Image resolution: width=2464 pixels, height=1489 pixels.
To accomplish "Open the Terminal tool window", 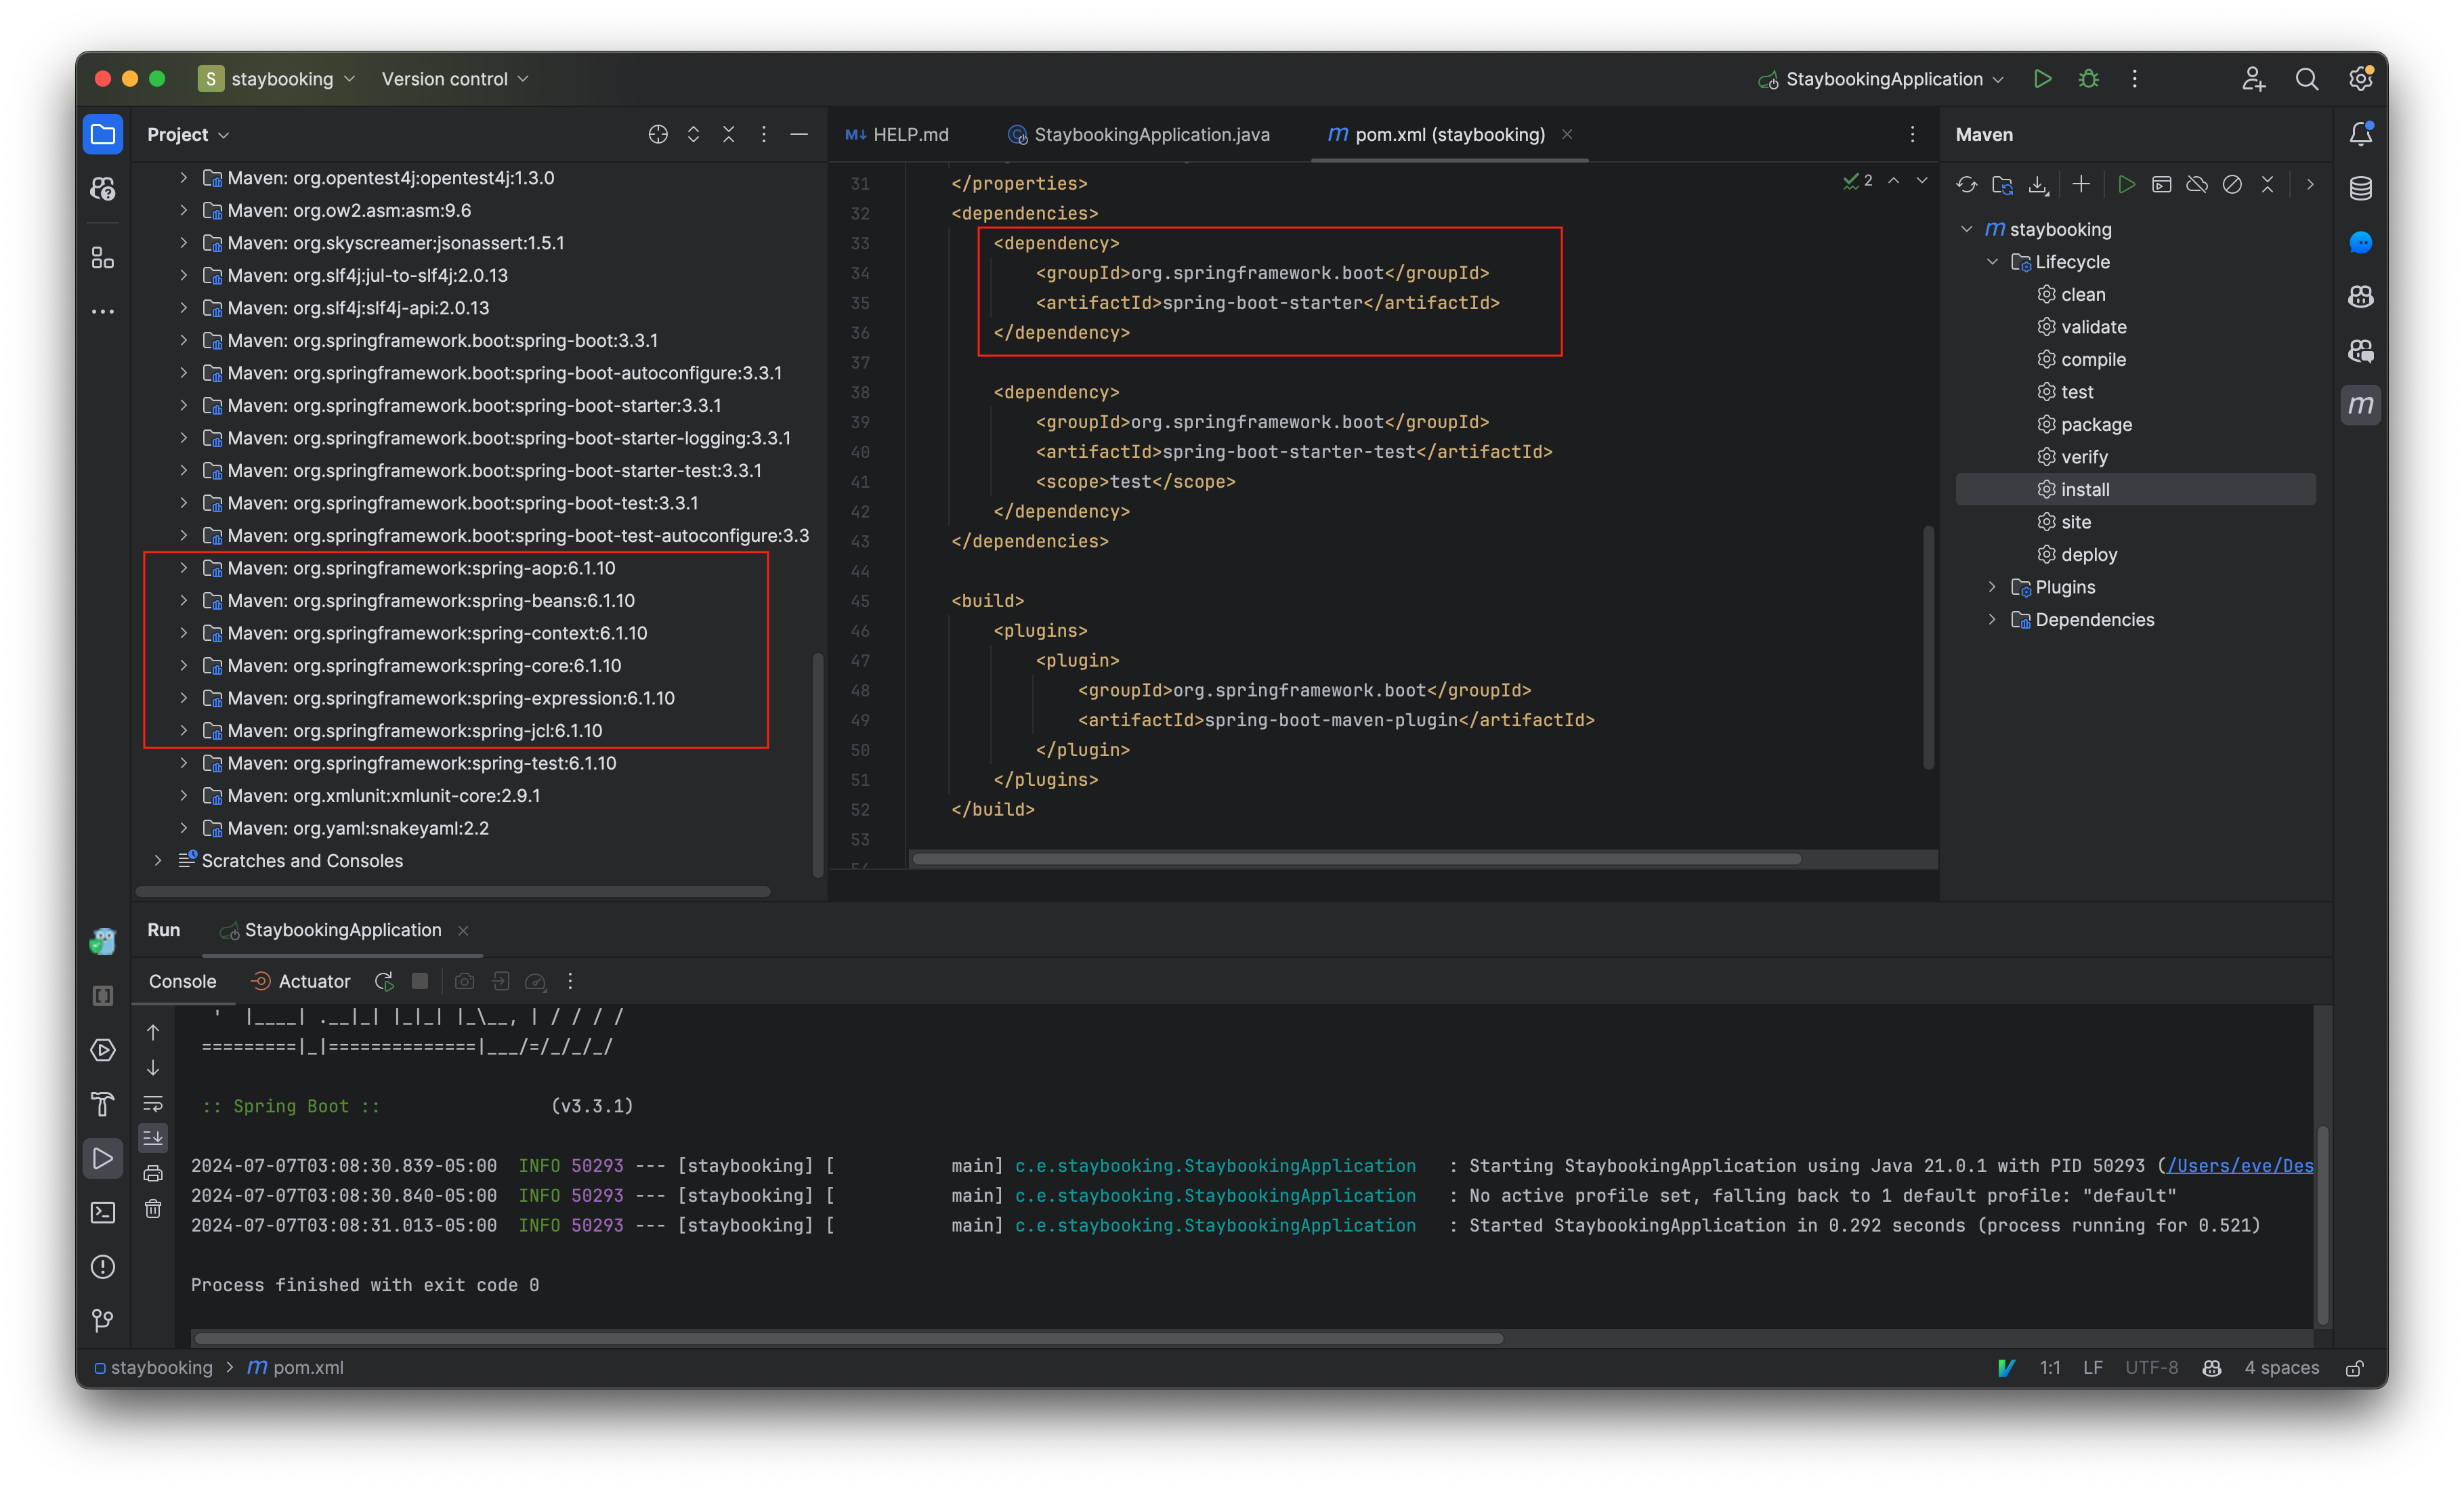I will [103, 1213].
